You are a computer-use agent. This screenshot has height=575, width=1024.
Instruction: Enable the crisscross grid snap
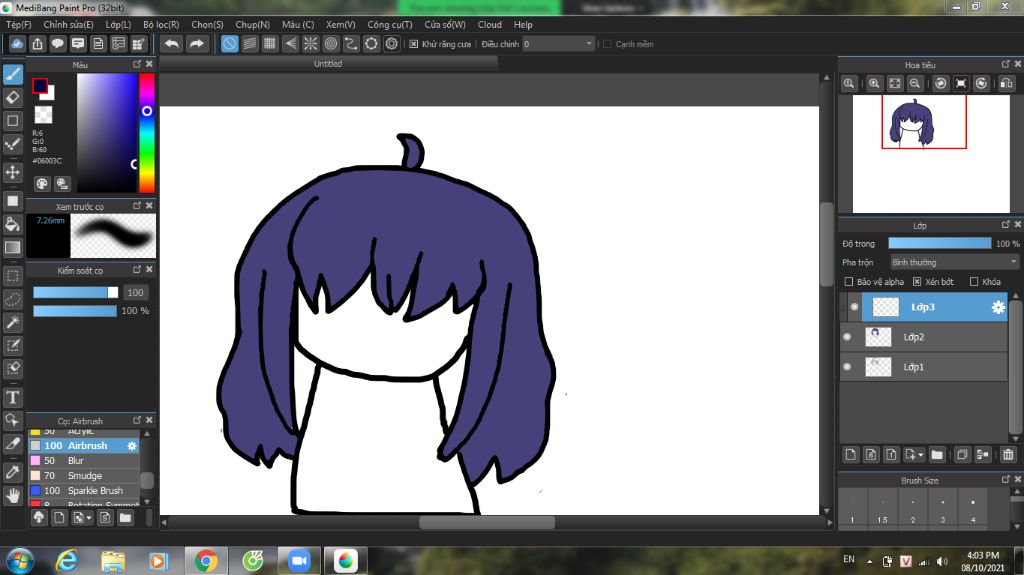pos(270,44)
